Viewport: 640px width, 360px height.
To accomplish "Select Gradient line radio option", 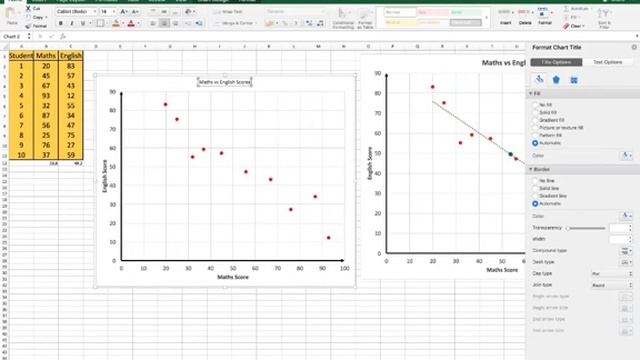I will (535, 196).
